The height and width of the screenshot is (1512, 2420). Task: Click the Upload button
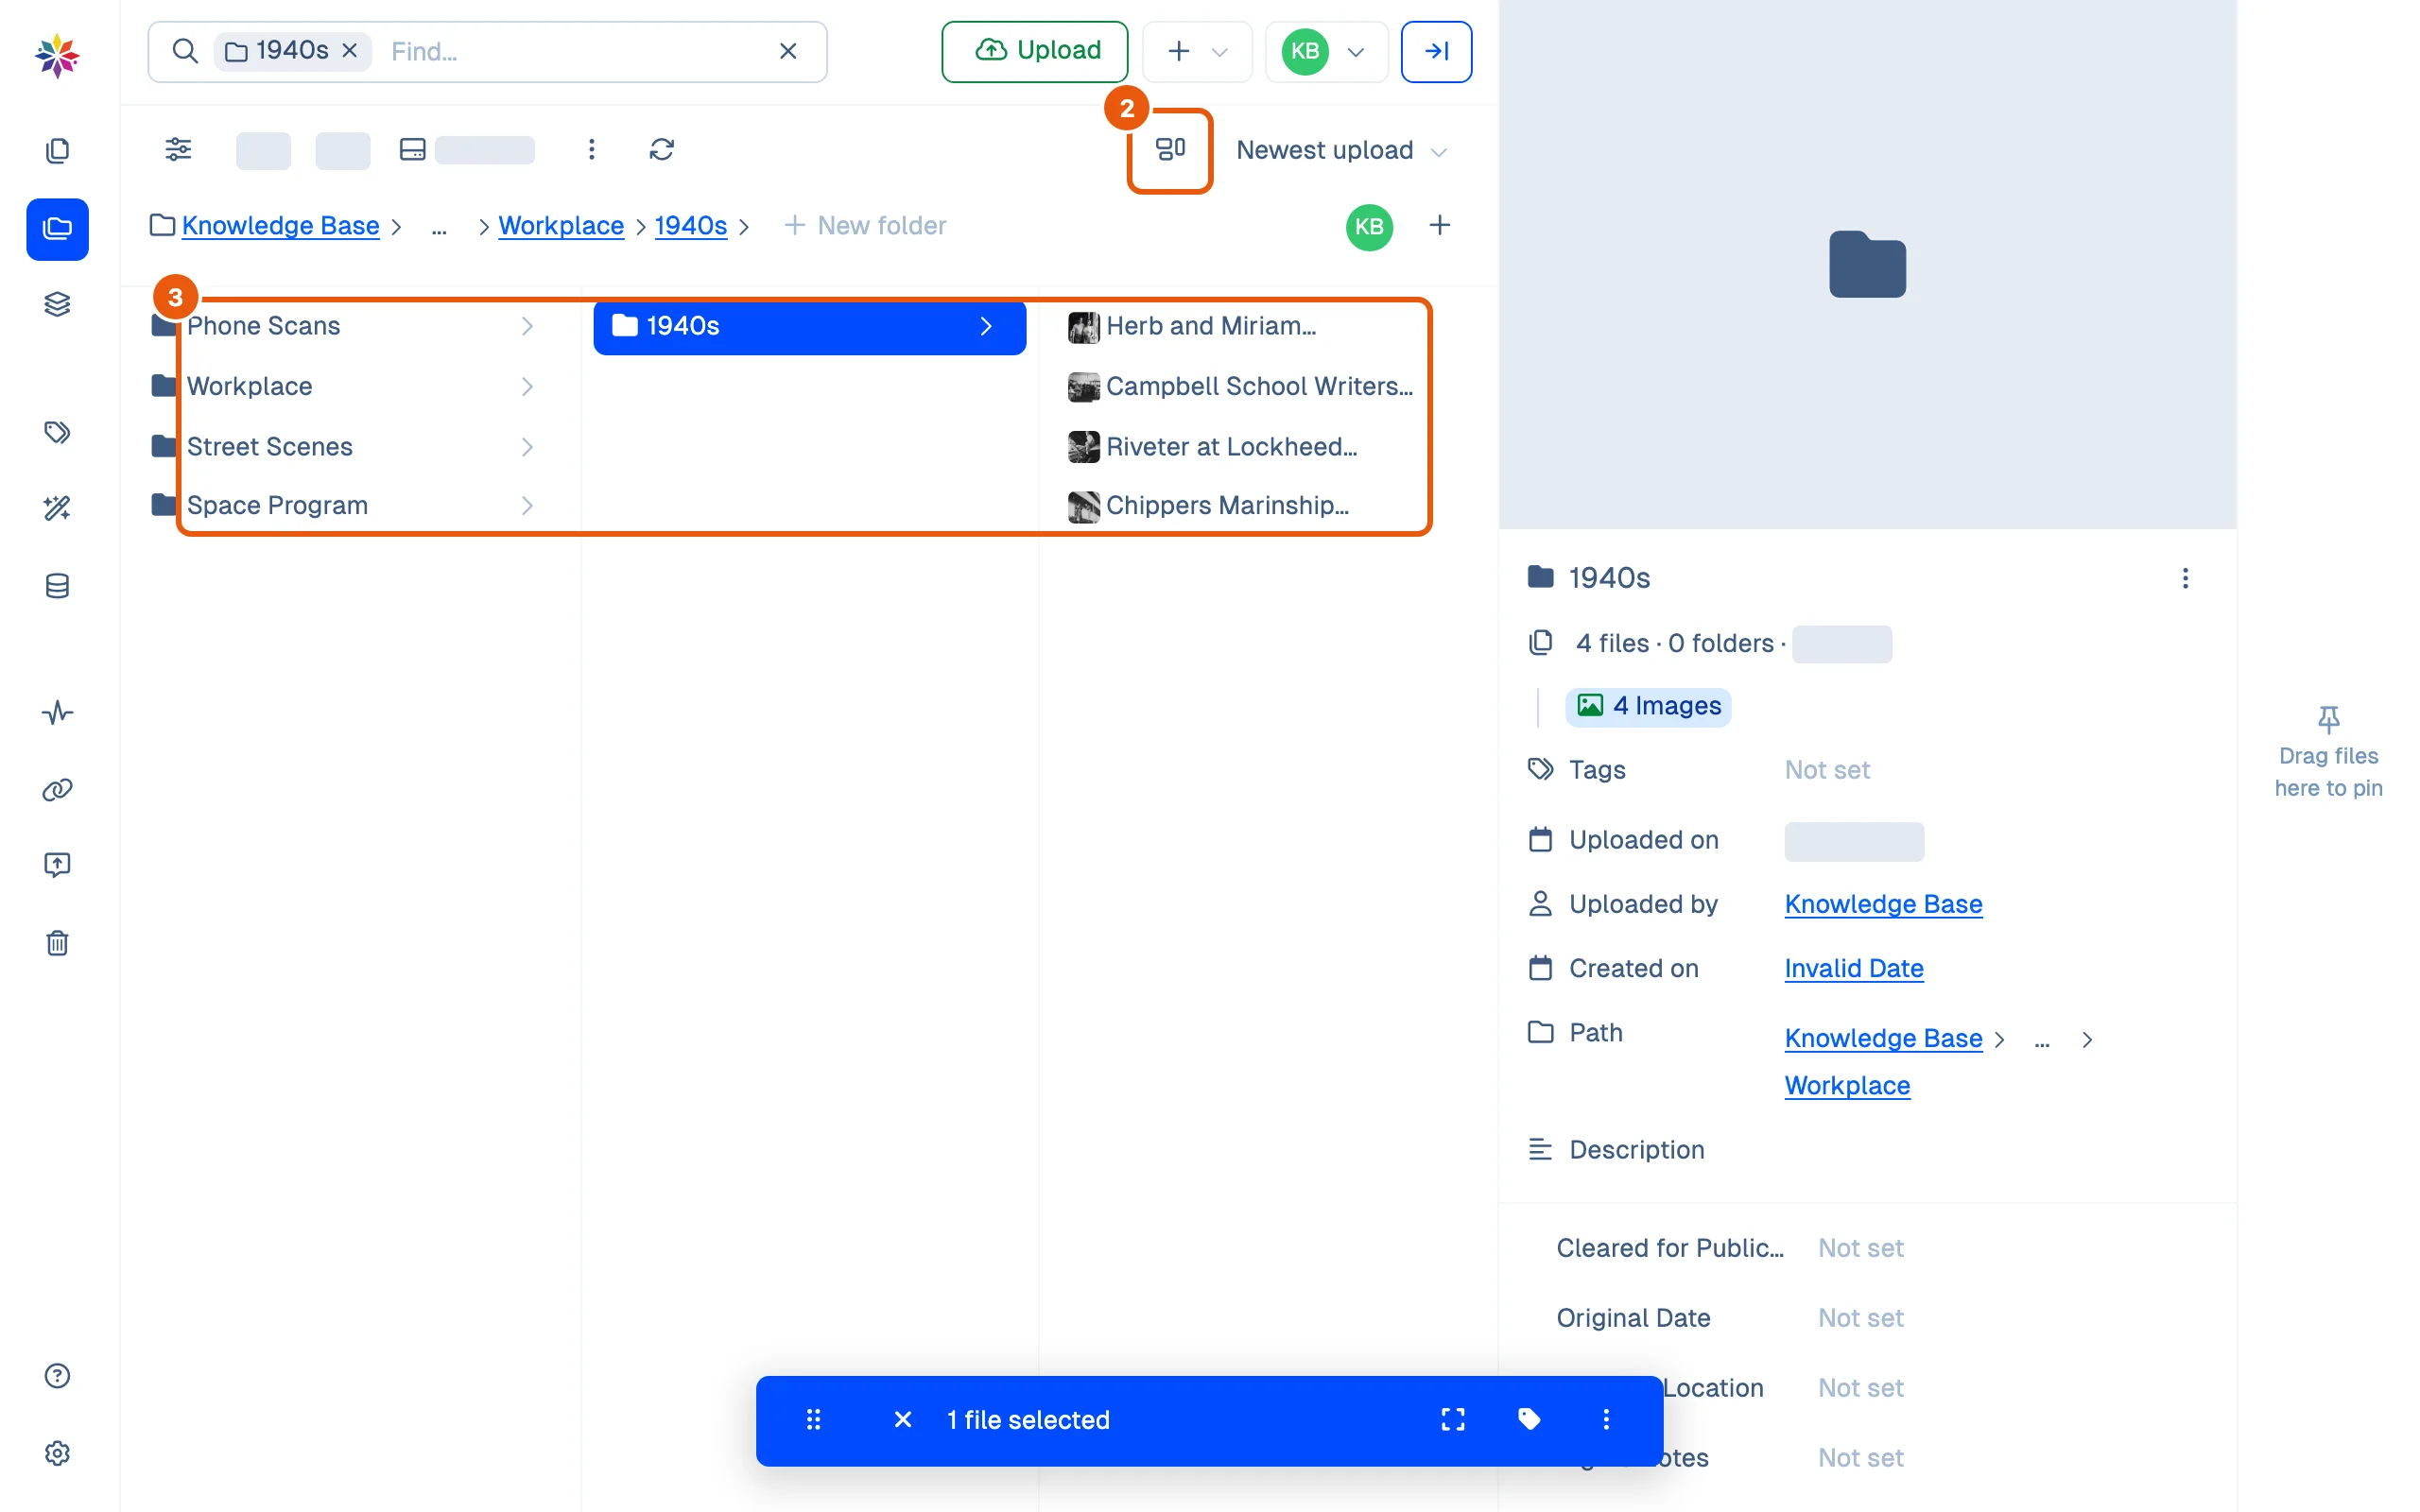[x=1034, y=51]
